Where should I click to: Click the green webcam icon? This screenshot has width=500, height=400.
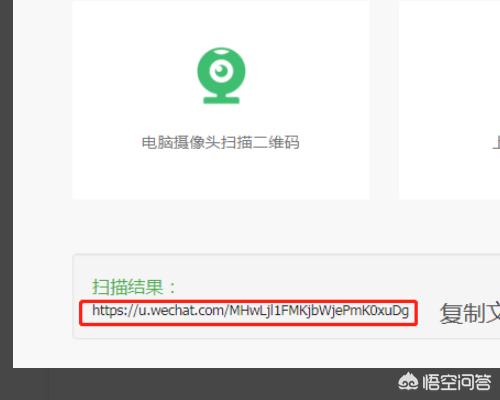pos(221,76)
